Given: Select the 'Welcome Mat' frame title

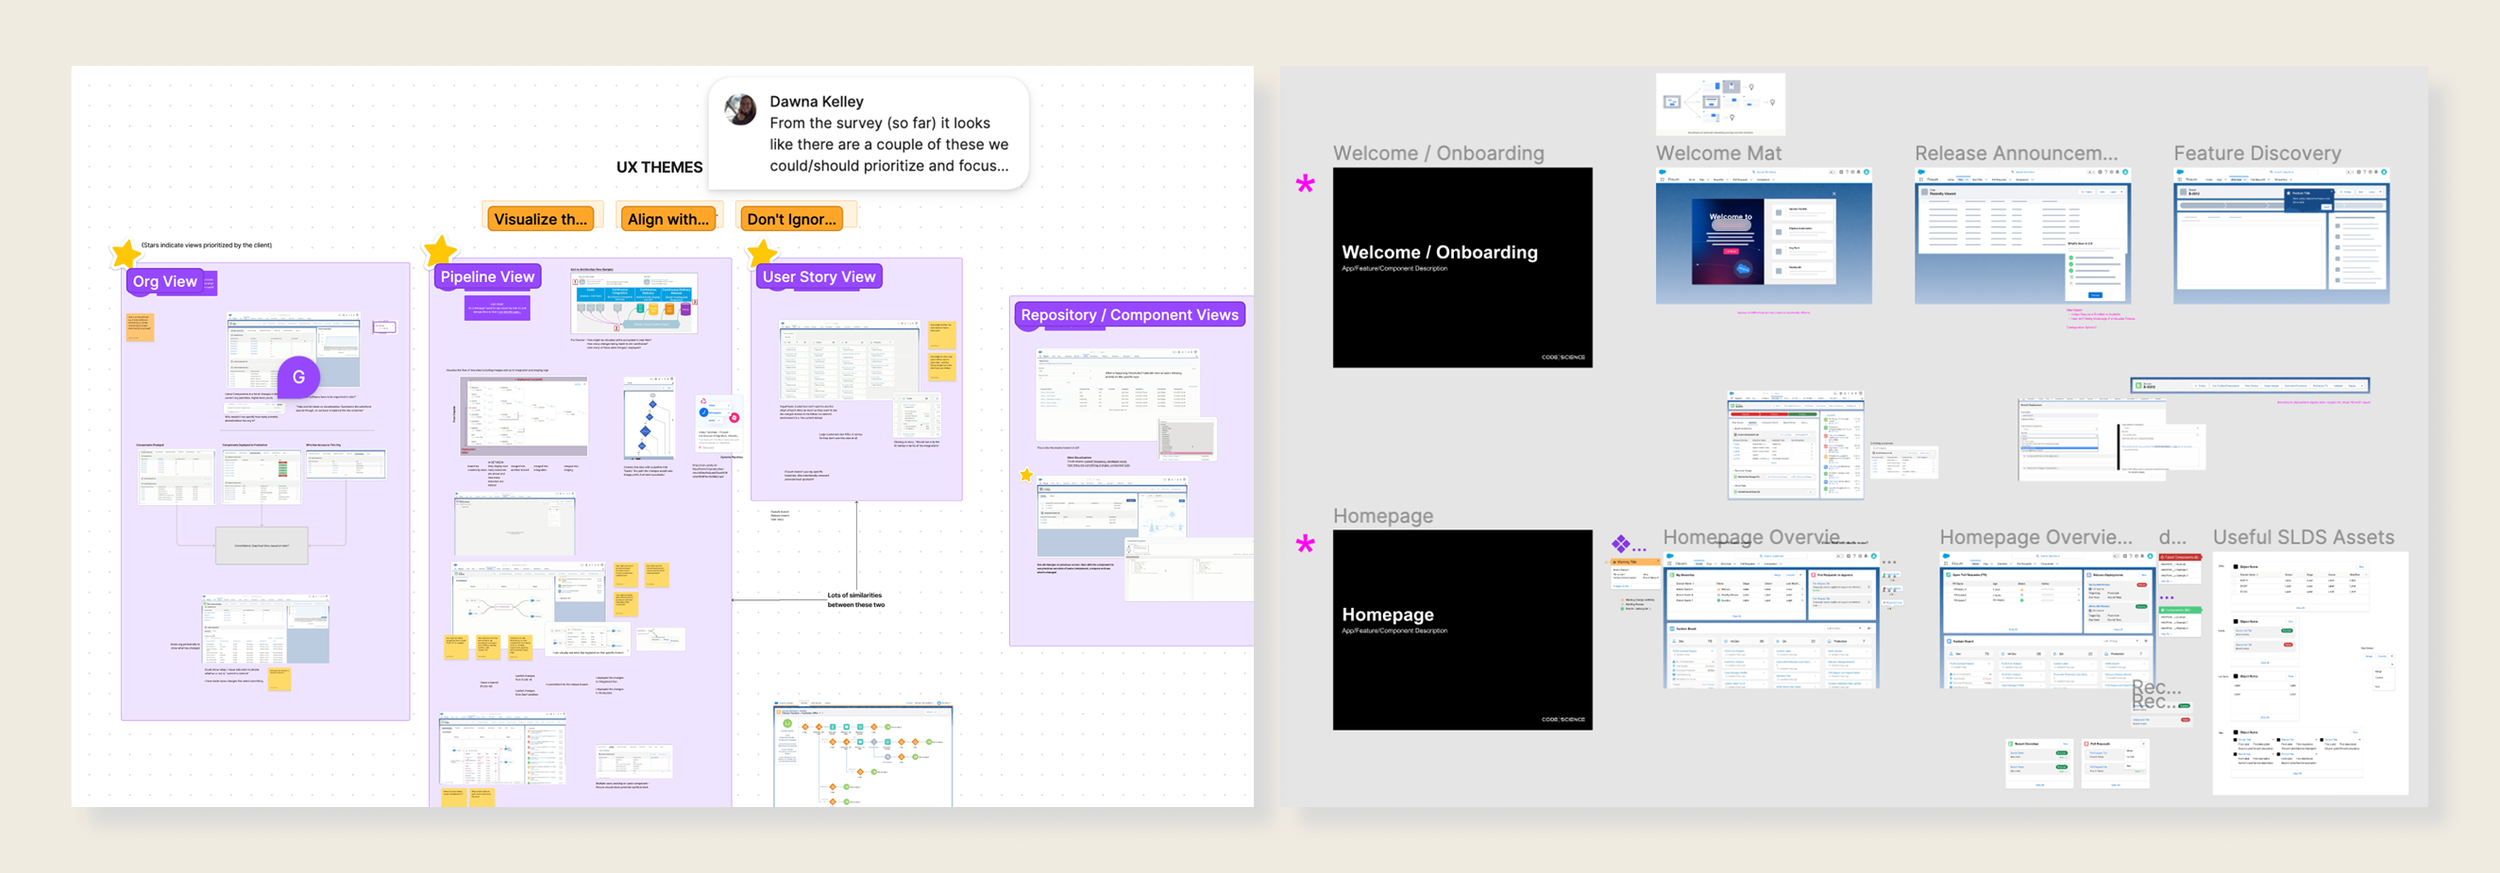Looking at the screenshot, I should (1718, 153).
